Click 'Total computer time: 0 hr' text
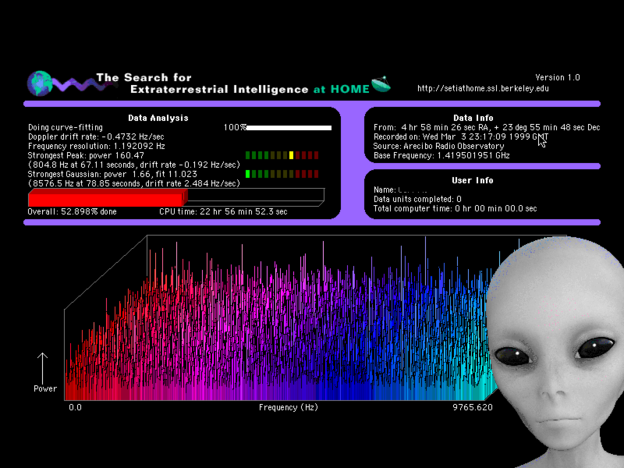Image resolution: width=624 pixels, height=468 pixels. pyautogui.click(x=455, y=209)
